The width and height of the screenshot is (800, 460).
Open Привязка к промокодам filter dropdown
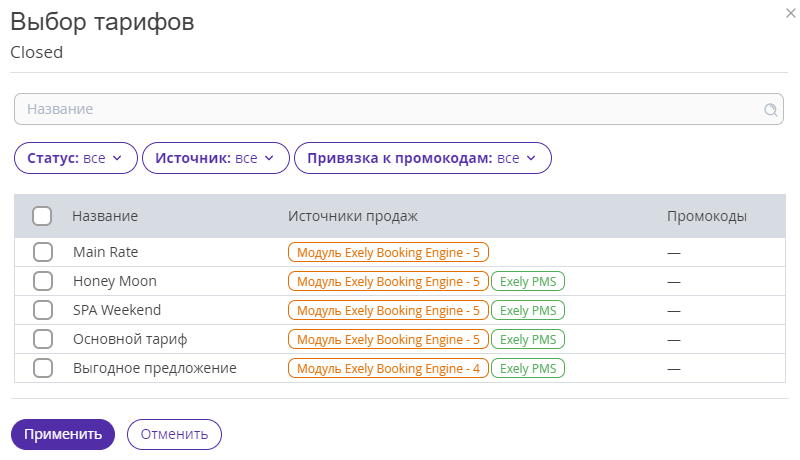pyautogui.click(x=423, y=158)
